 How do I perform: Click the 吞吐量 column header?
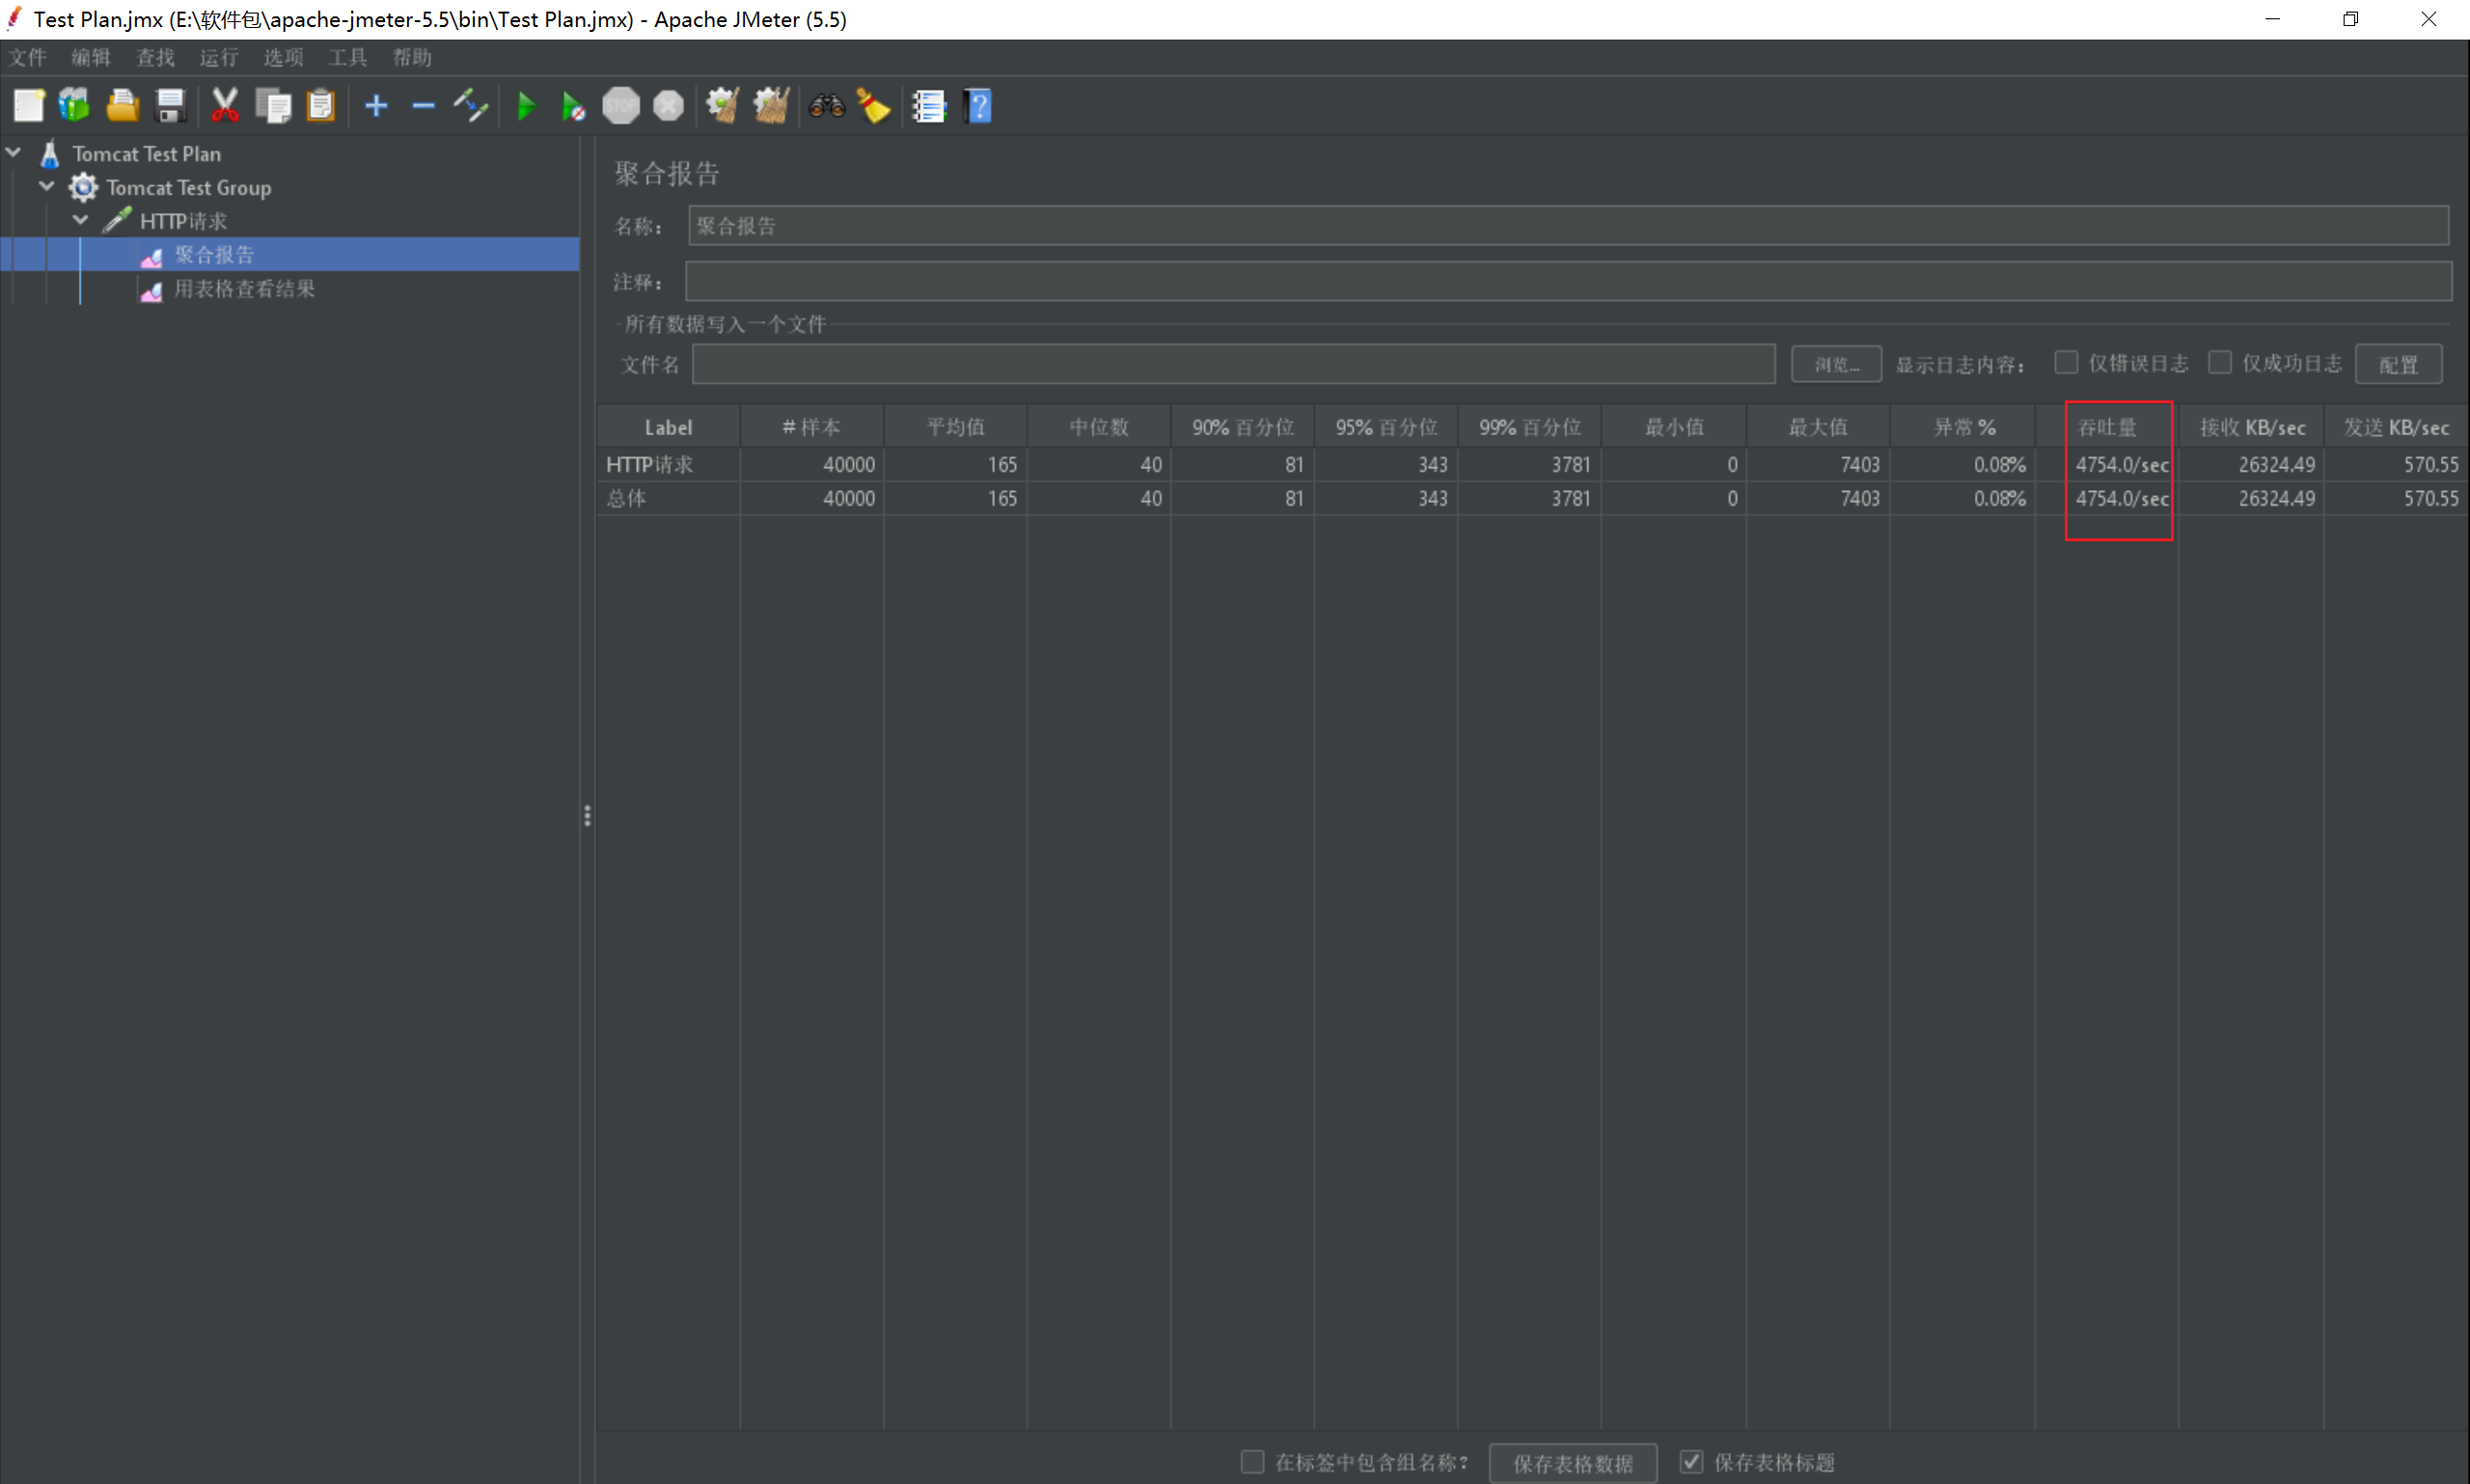(2107, 427)
